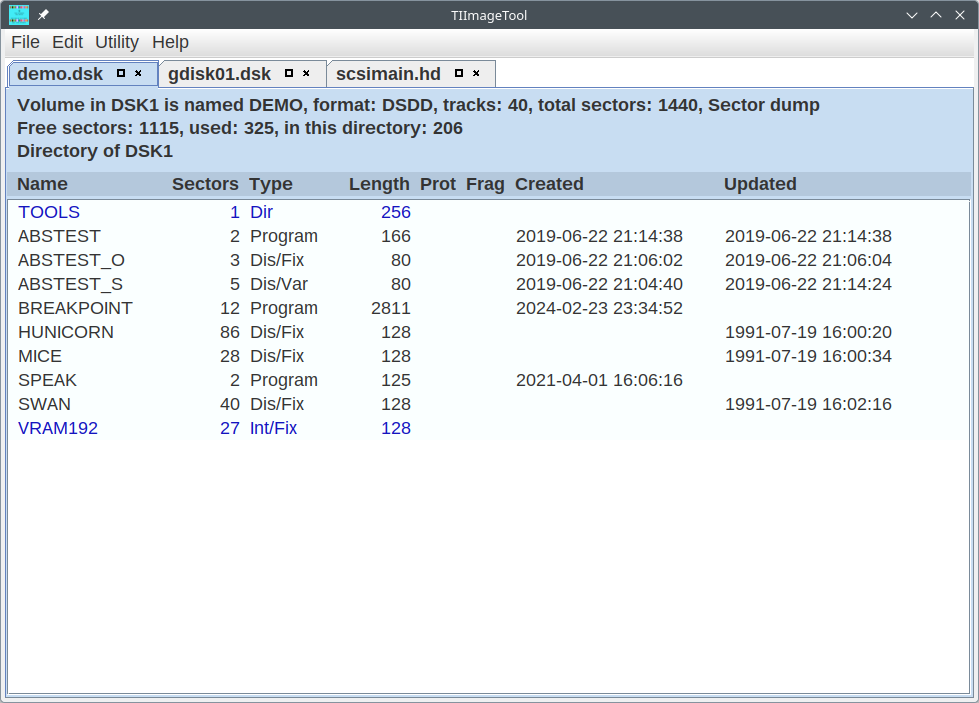The image size is (979, 703).
Task: Close the demo.dsk tab
Action: tap(138, 73)
